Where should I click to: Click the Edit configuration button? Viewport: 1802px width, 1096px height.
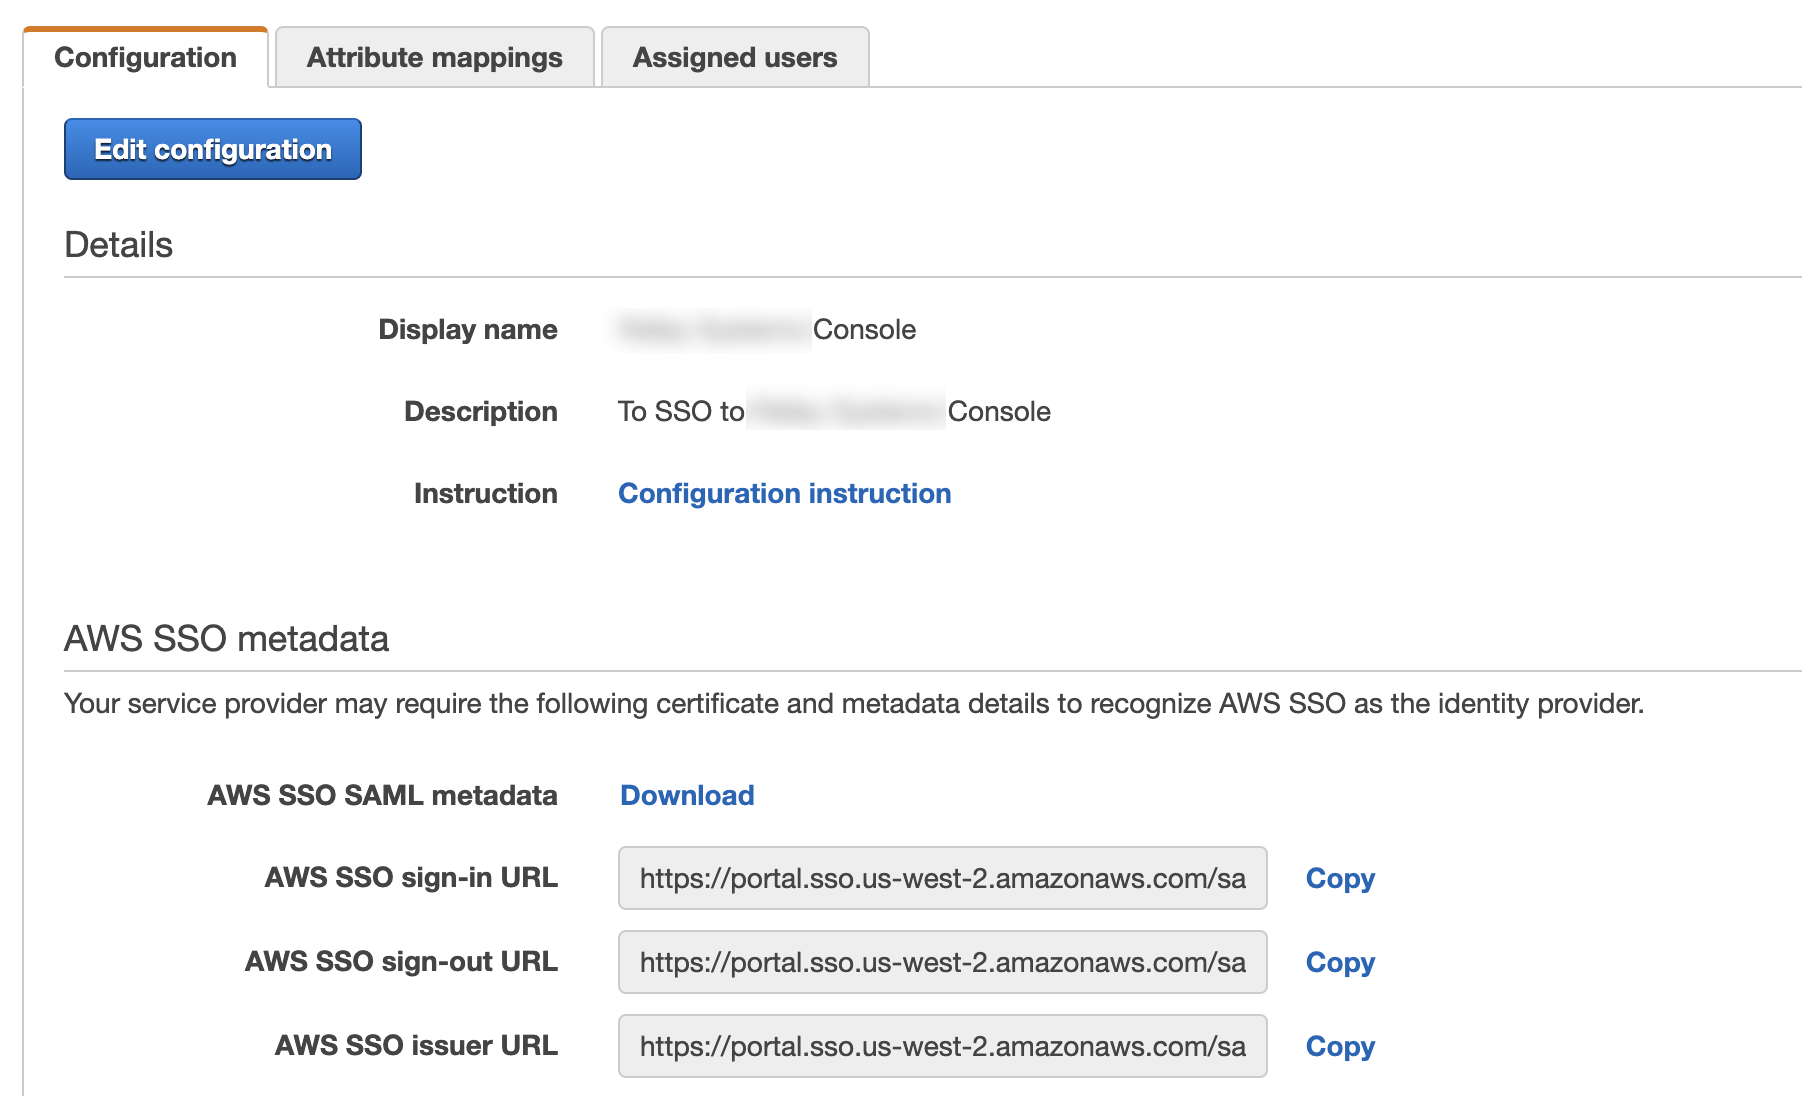(213, 149)
